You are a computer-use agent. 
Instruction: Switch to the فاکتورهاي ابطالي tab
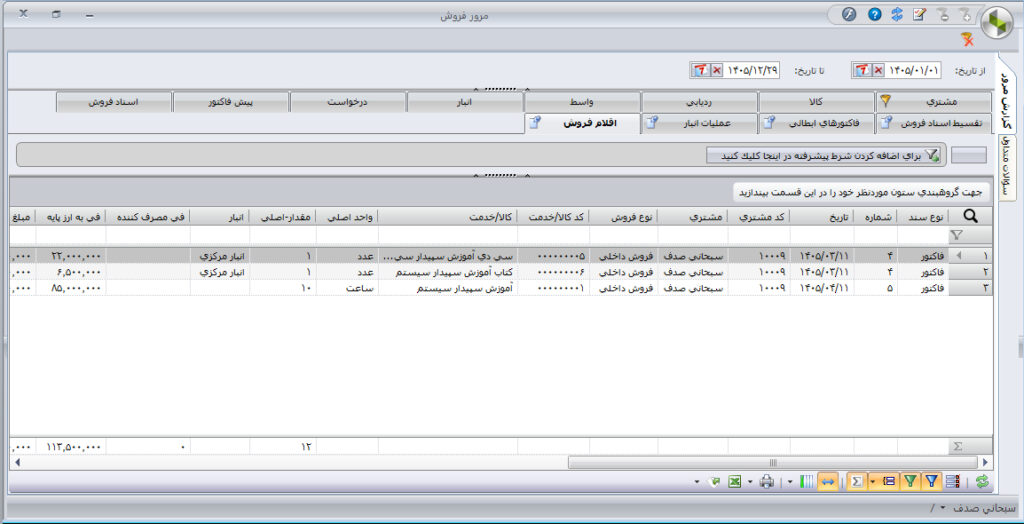coord(816,123)
